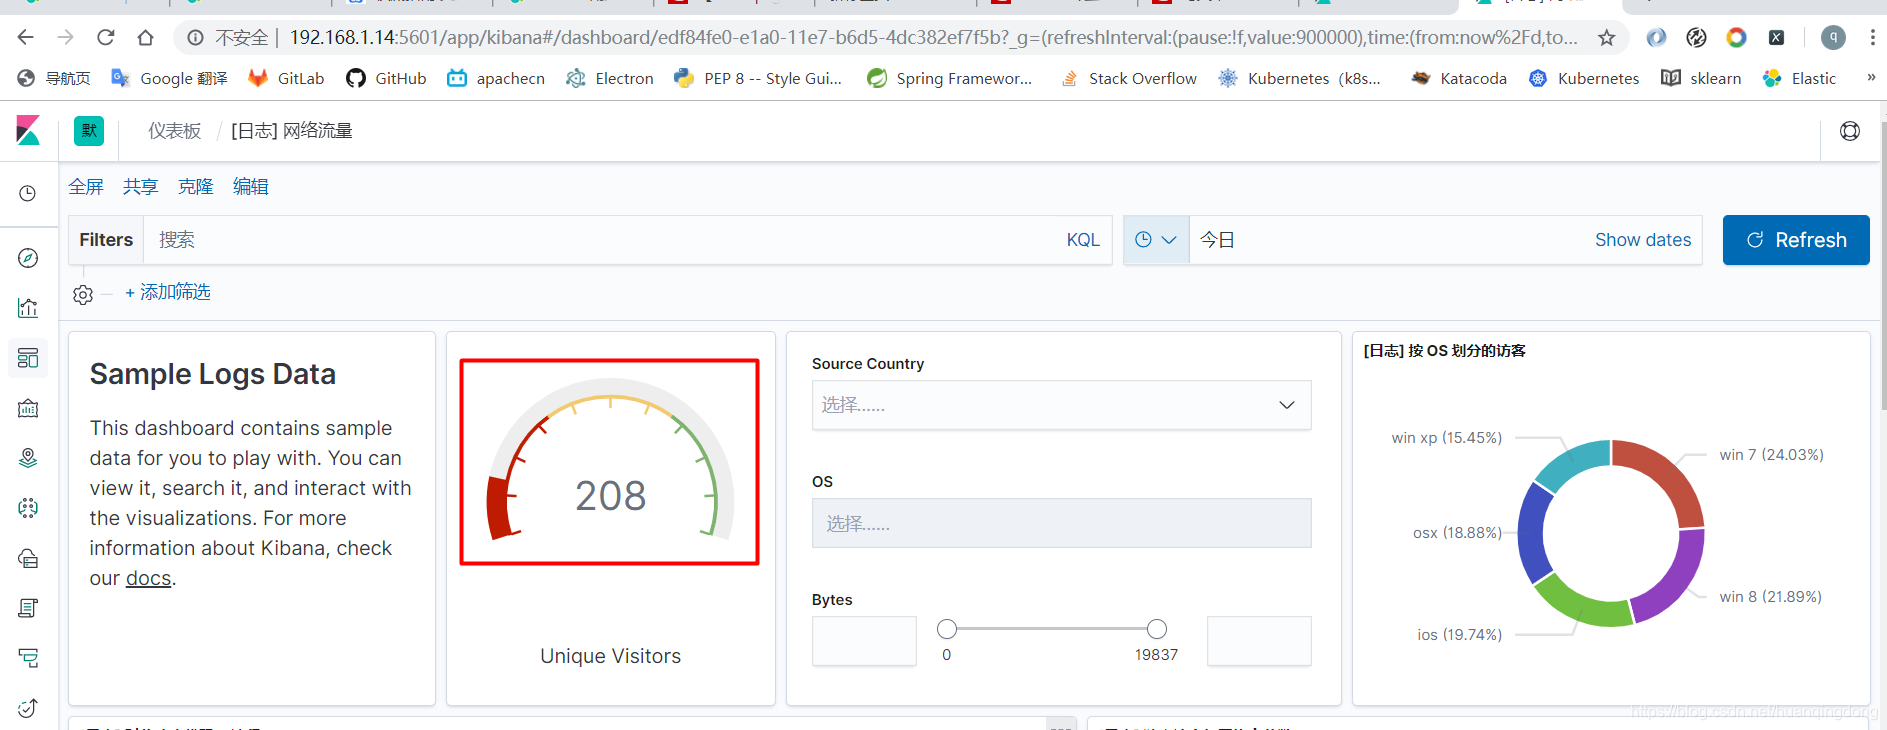Viewport: 1887px width, 730px height.
Task: Open the sklearn bookmark
Action: click(1701, 78)
